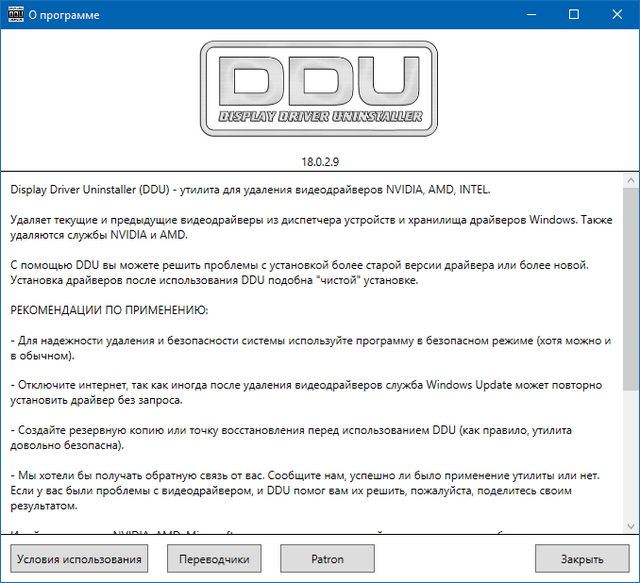Click the version number 18.0.2.9
640x583 pixels.
coord(320,160)
